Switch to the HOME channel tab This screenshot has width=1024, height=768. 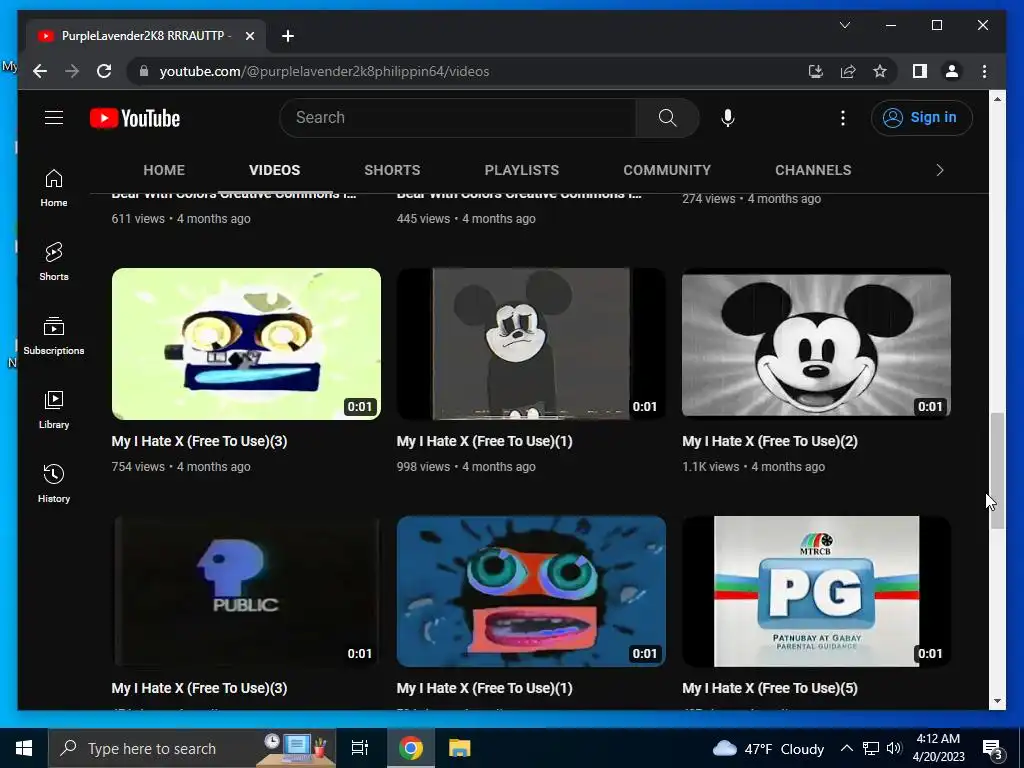point(164,170)
